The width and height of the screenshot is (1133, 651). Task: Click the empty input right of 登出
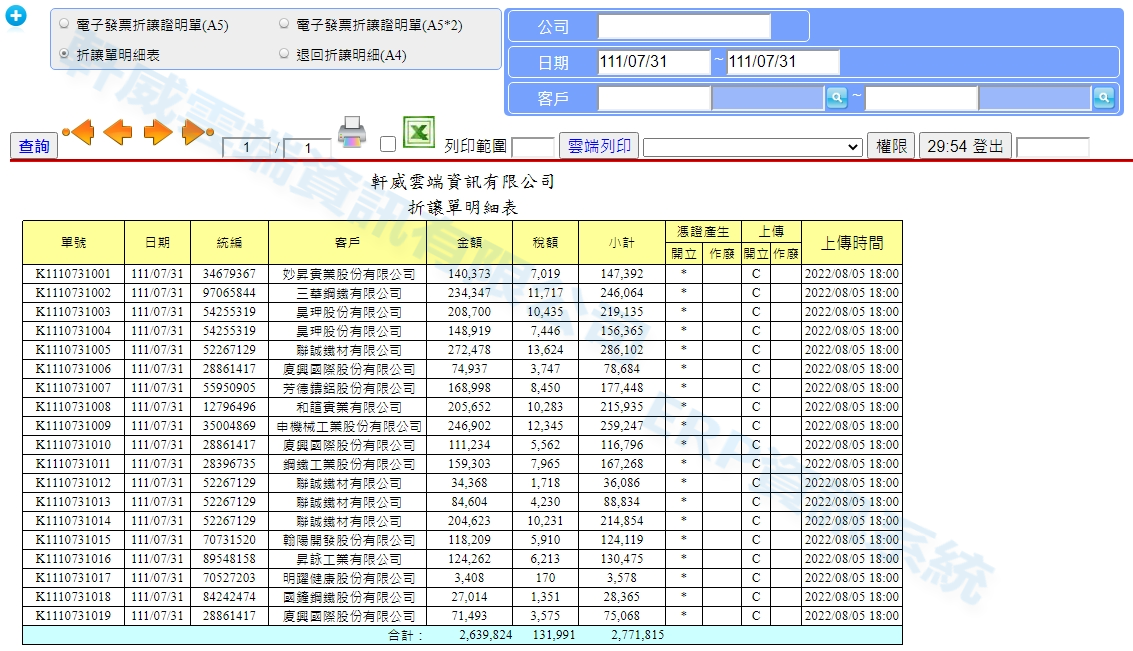[1052, 147]
